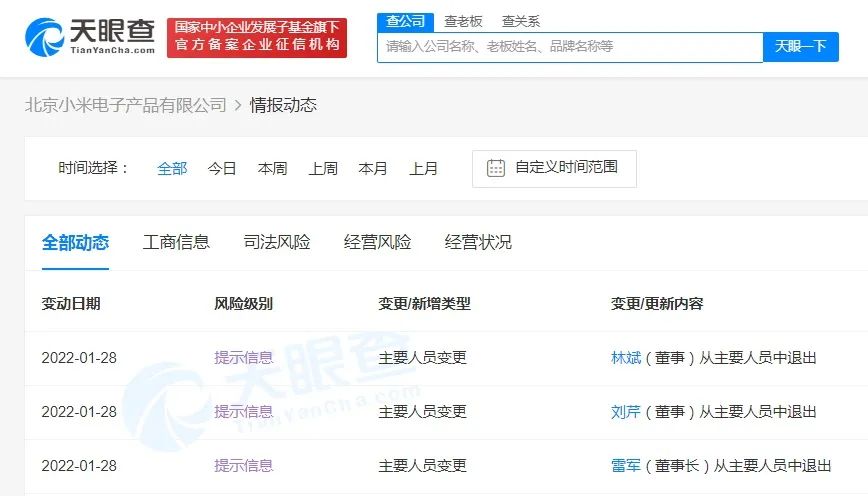Click 提示信息 in the 刘芹 row

[x=244, y=412]
